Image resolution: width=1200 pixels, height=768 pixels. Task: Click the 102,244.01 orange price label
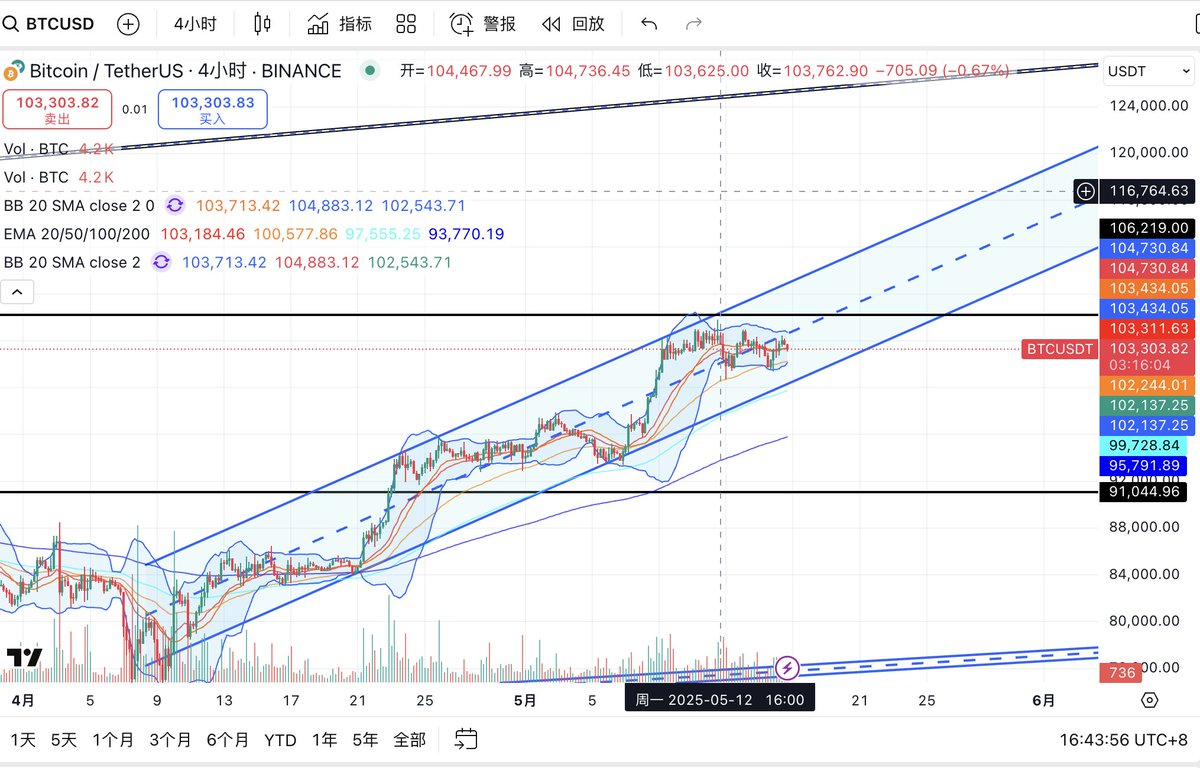point(1145,385)
